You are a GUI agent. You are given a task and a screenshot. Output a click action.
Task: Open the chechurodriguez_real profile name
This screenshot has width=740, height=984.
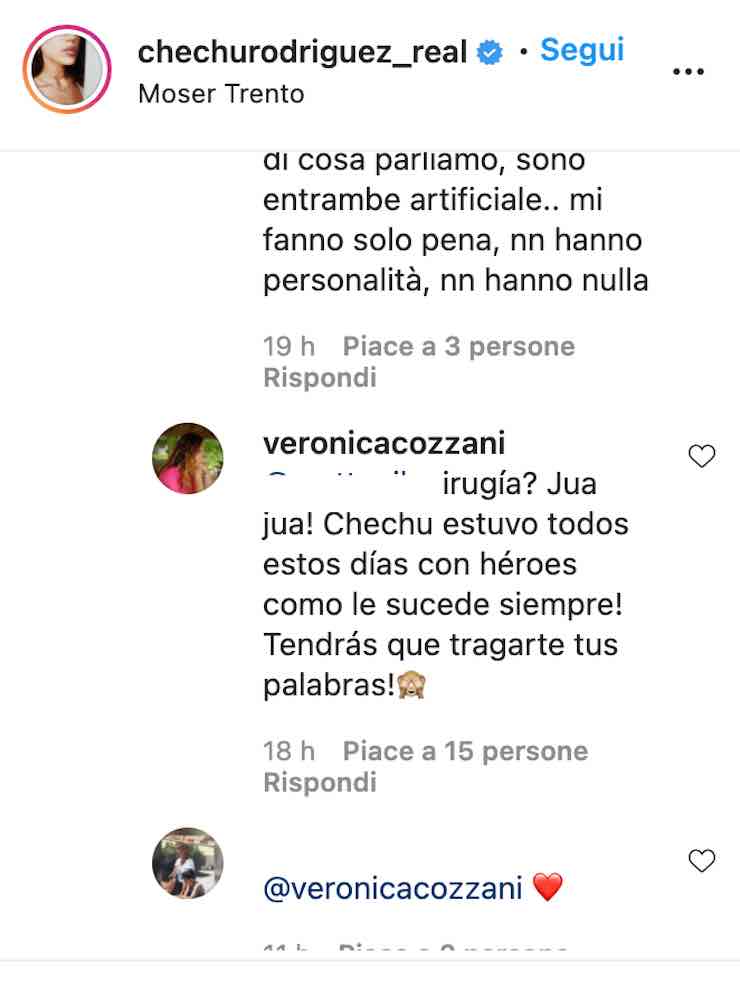(302, 52)
